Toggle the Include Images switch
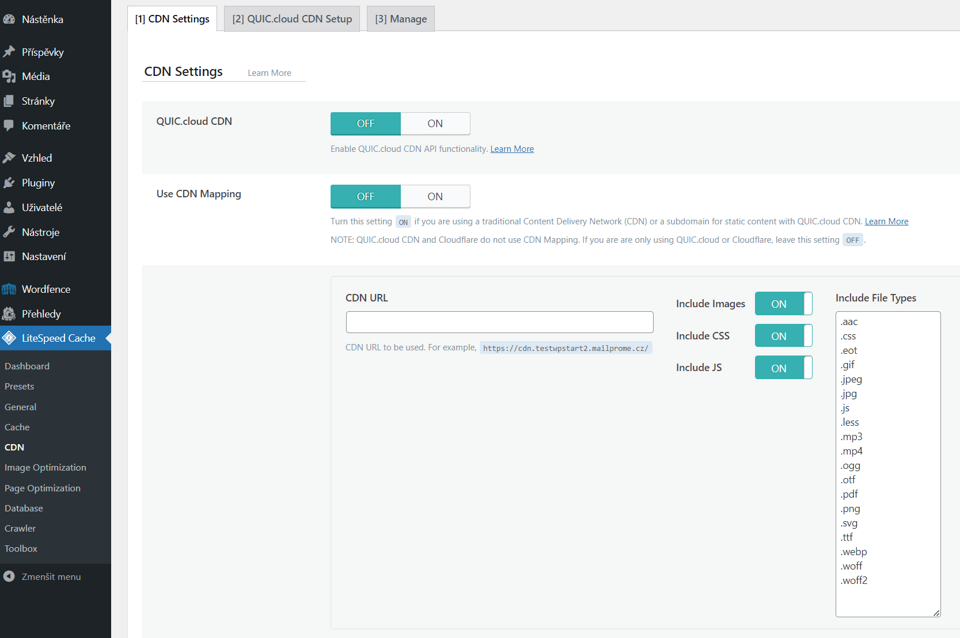960x638 pixels. pos(783,304)
